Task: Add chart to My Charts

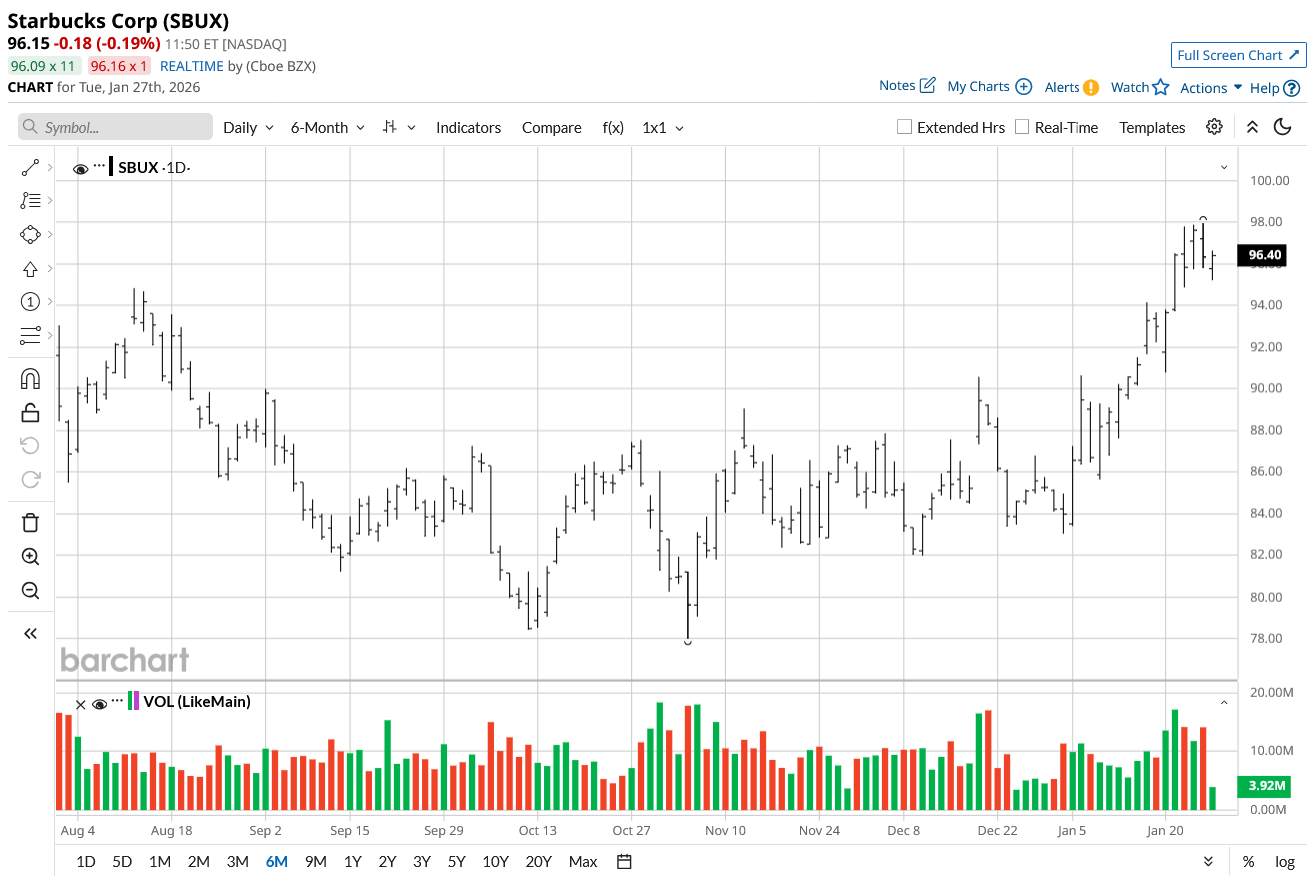Action: (989, 87)
